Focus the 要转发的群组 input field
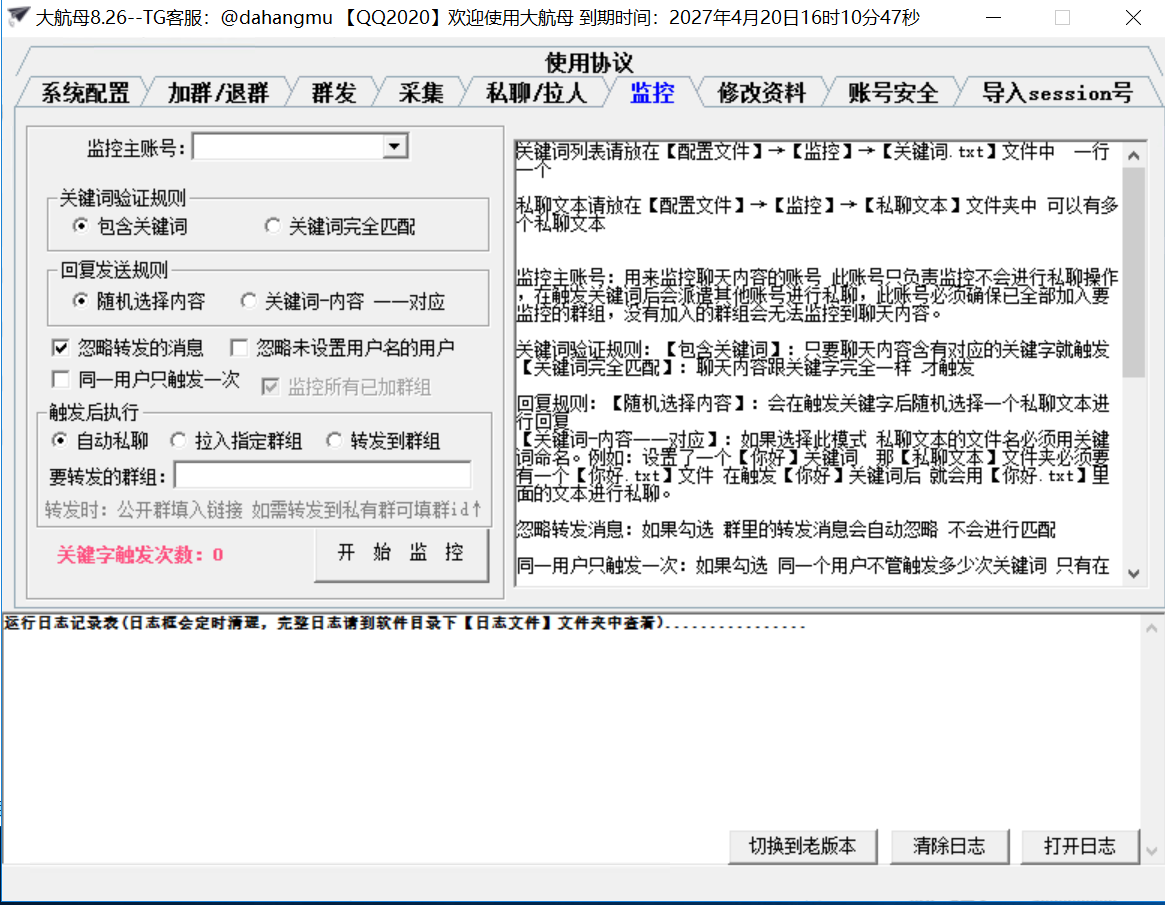The height and width of the screenshot is (905, 1165). [x=322, y=475]
